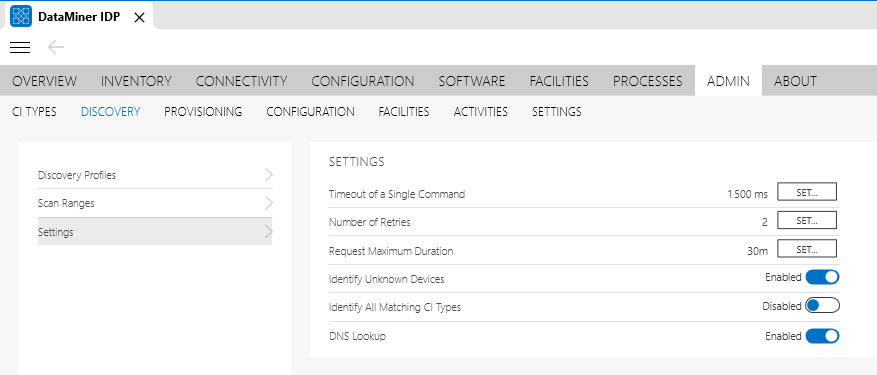Open Discovery Profiles in side list

tap(155, 175)
